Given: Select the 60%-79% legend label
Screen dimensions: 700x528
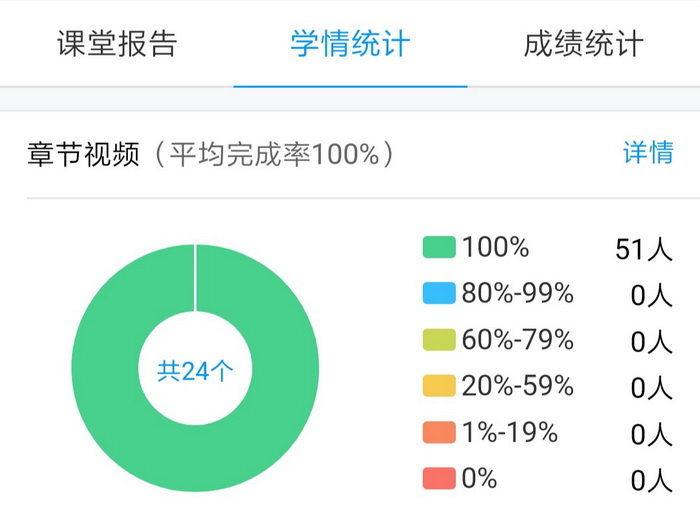Looking at the screenshot, I should click(518, 340).
